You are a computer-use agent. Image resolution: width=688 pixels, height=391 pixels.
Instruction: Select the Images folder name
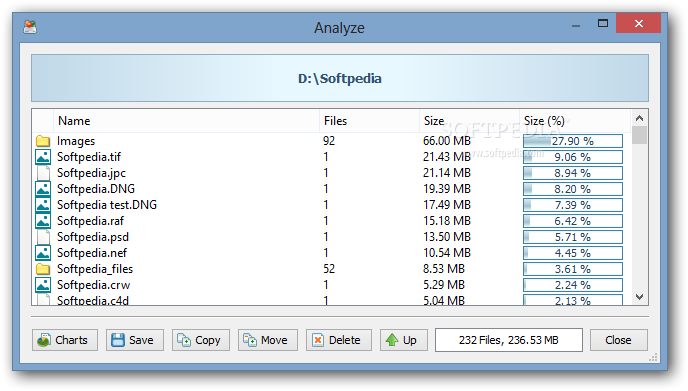pos(76,141)
